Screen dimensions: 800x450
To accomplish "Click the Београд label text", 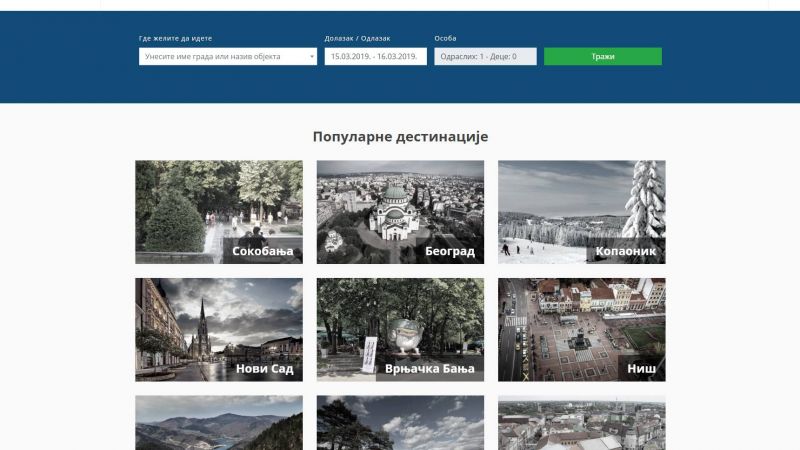I will 450,251.
